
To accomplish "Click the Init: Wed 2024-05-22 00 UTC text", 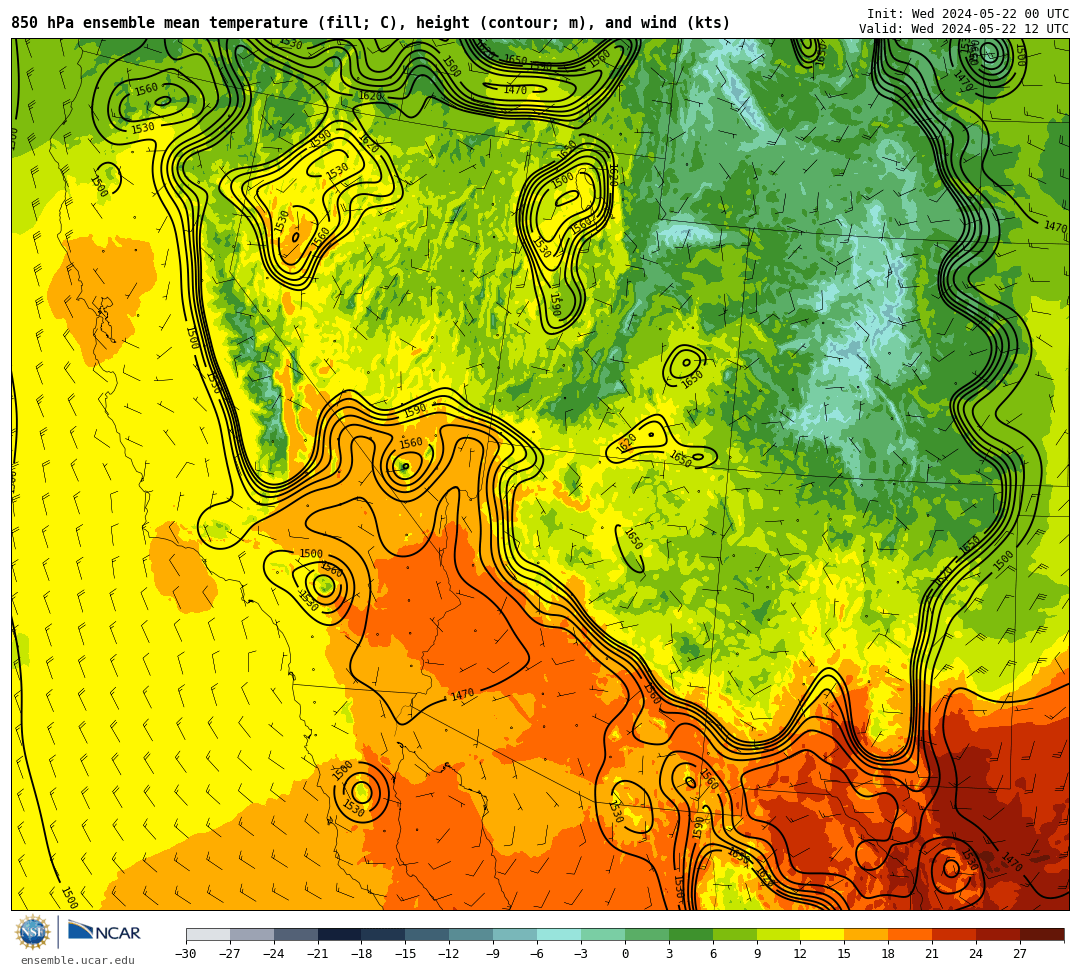I will click(968, 14).
